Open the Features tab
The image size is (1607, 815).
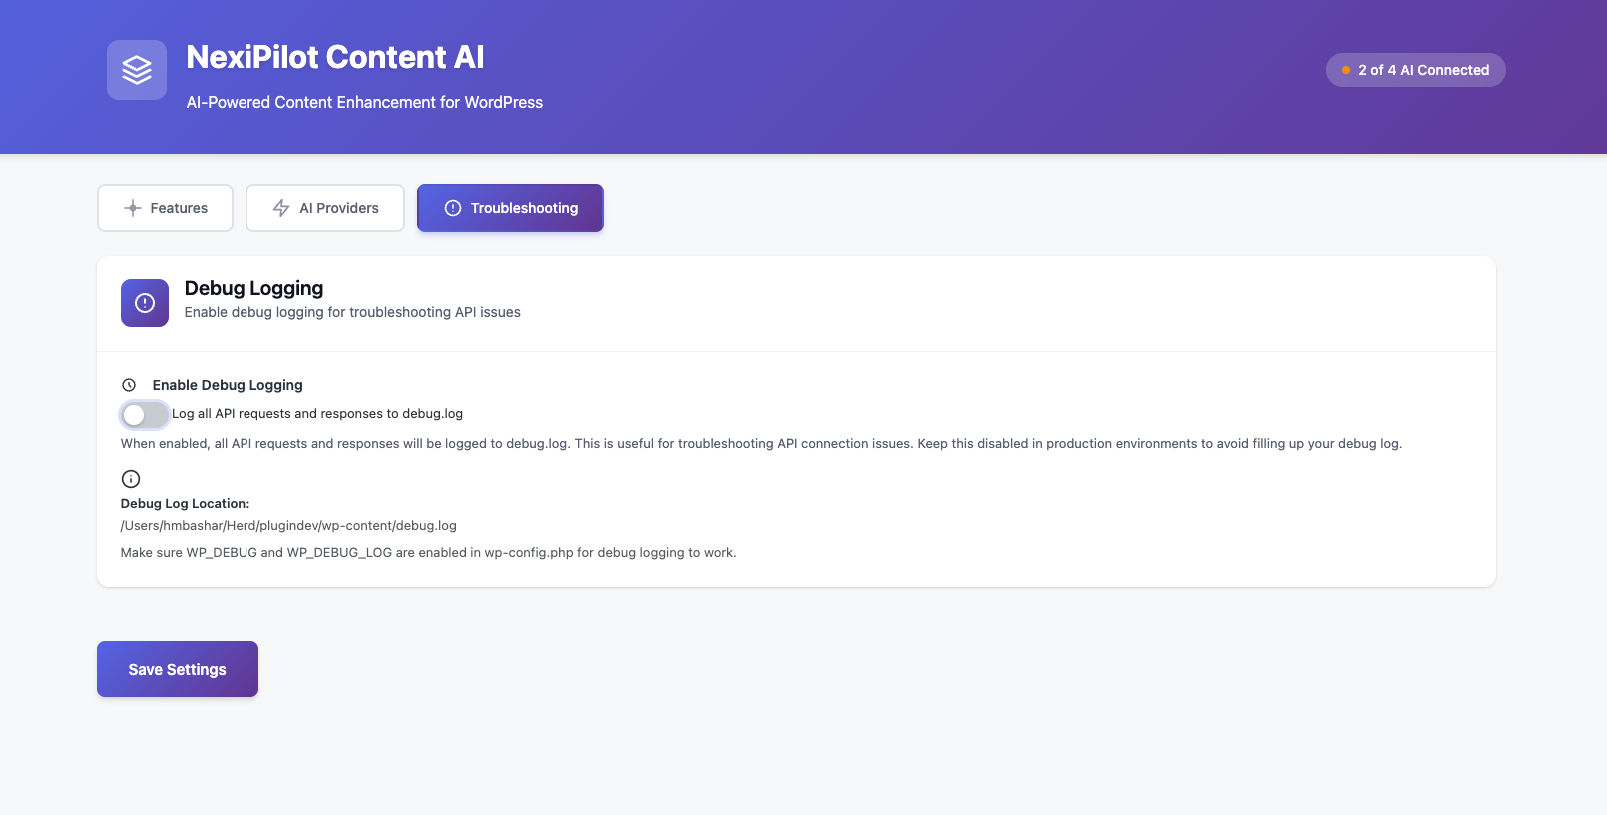(165, 208)
